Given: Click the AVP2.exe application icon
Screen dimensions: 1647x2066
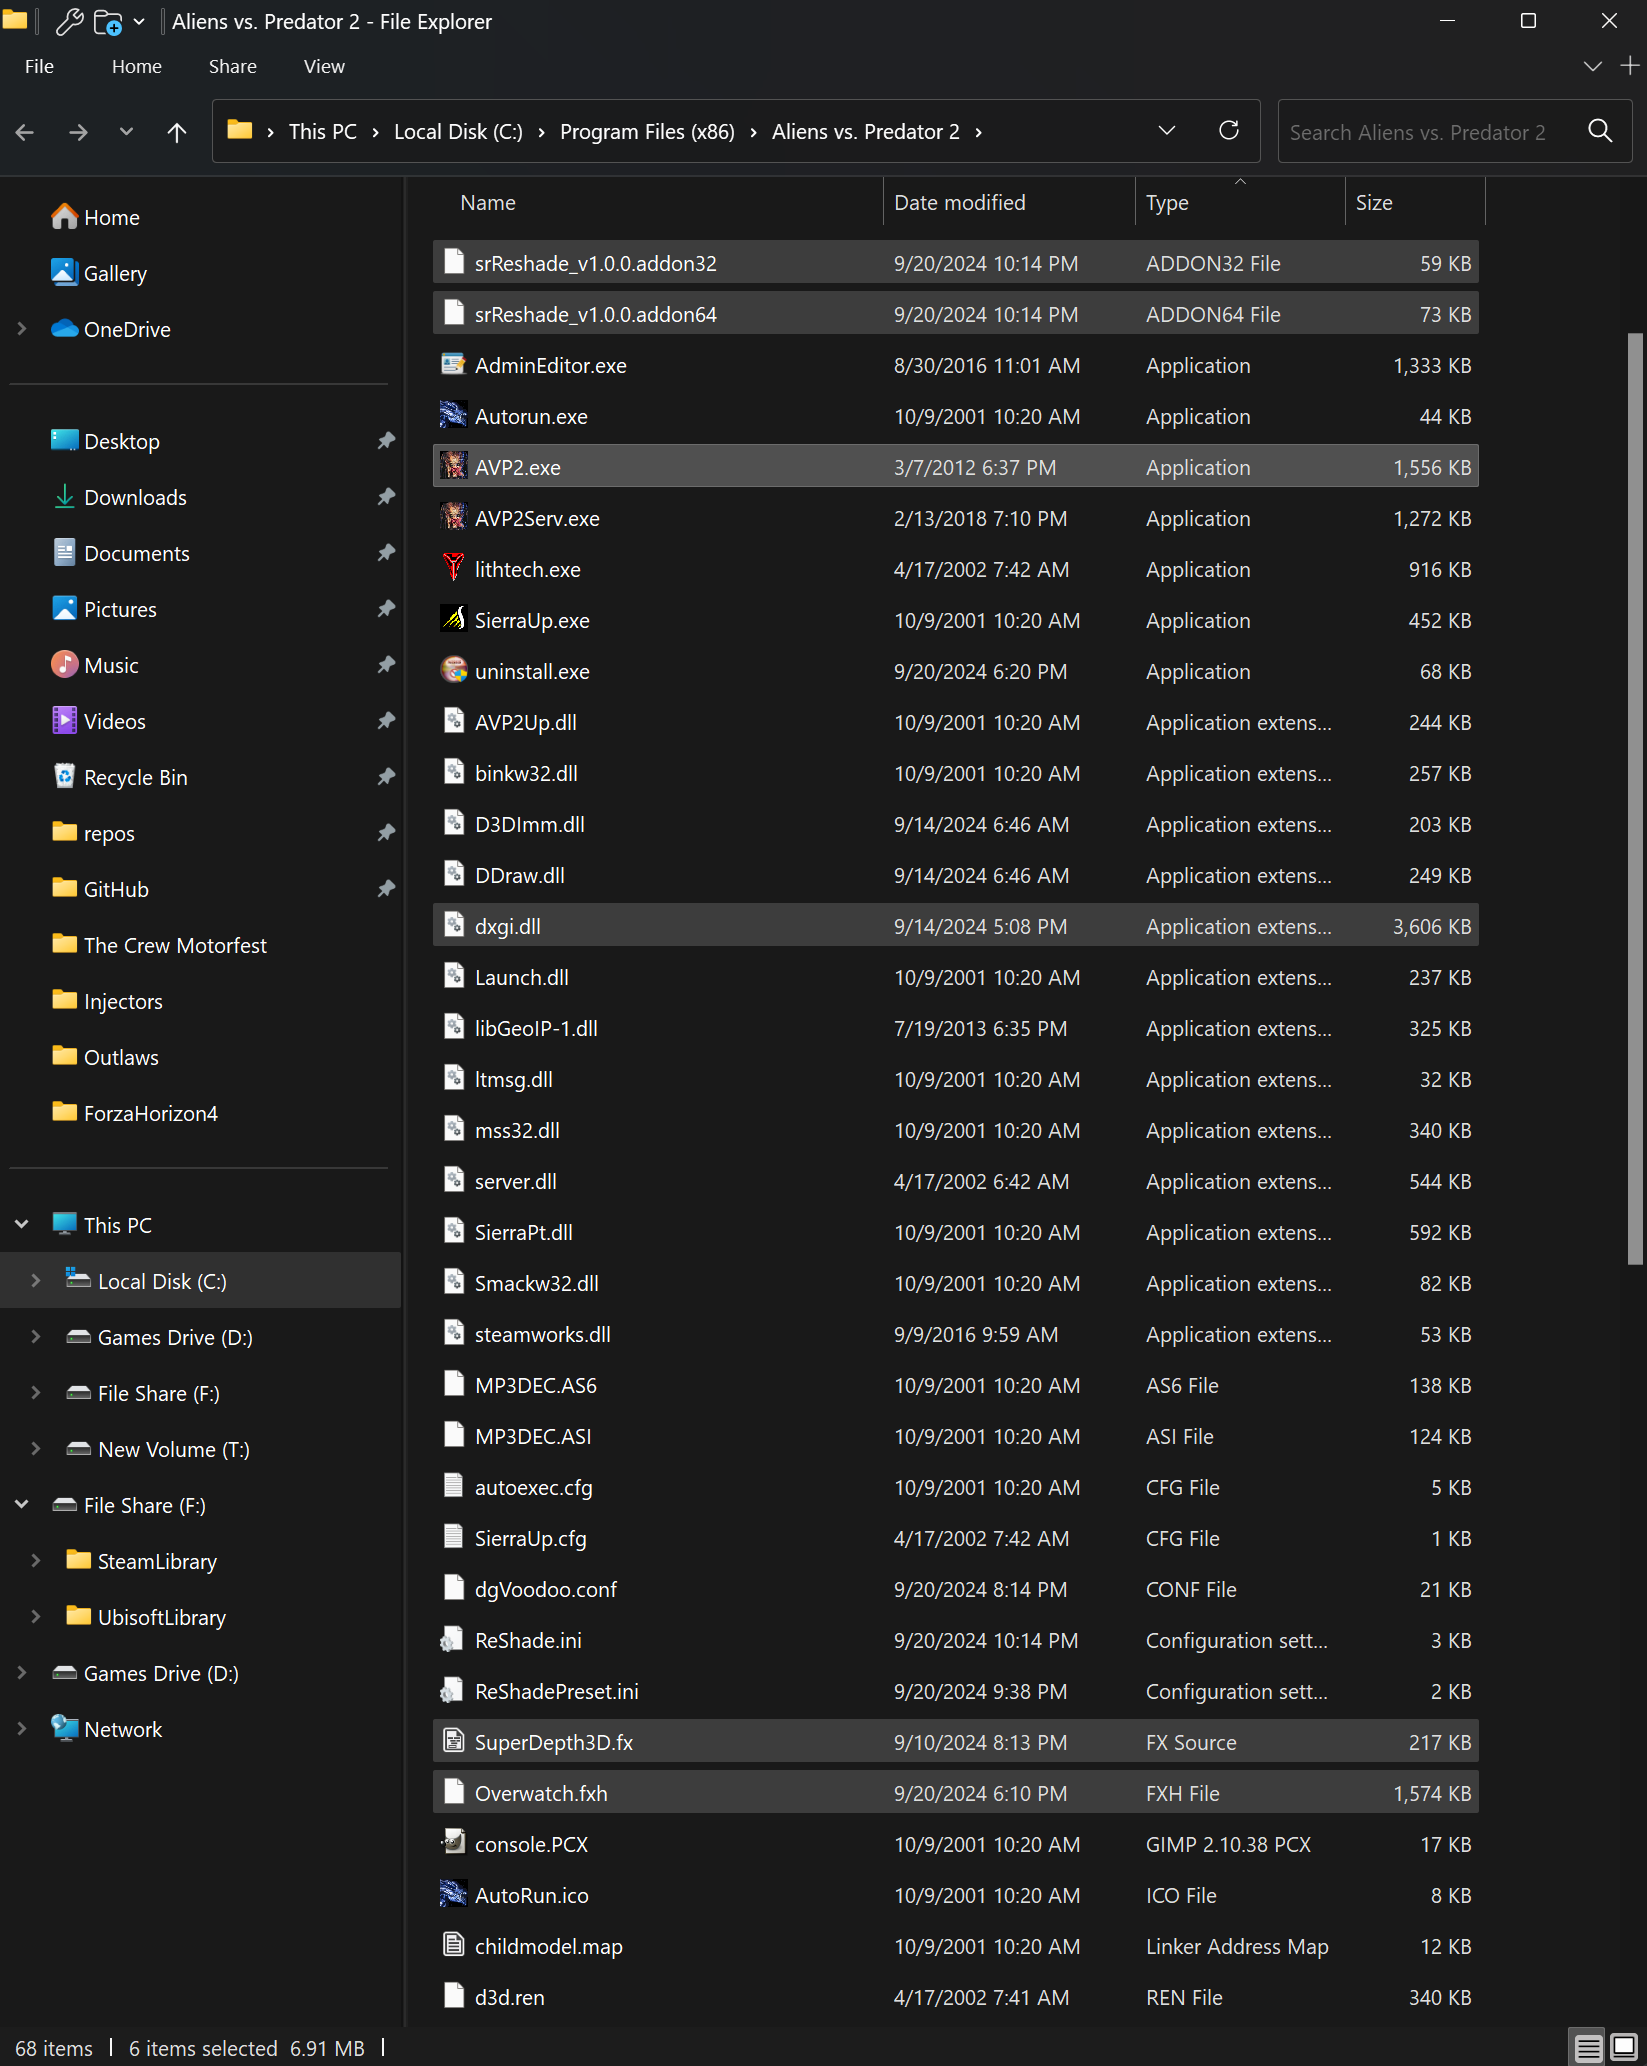Looking at the screenshot, I should [x=454, y=467].
